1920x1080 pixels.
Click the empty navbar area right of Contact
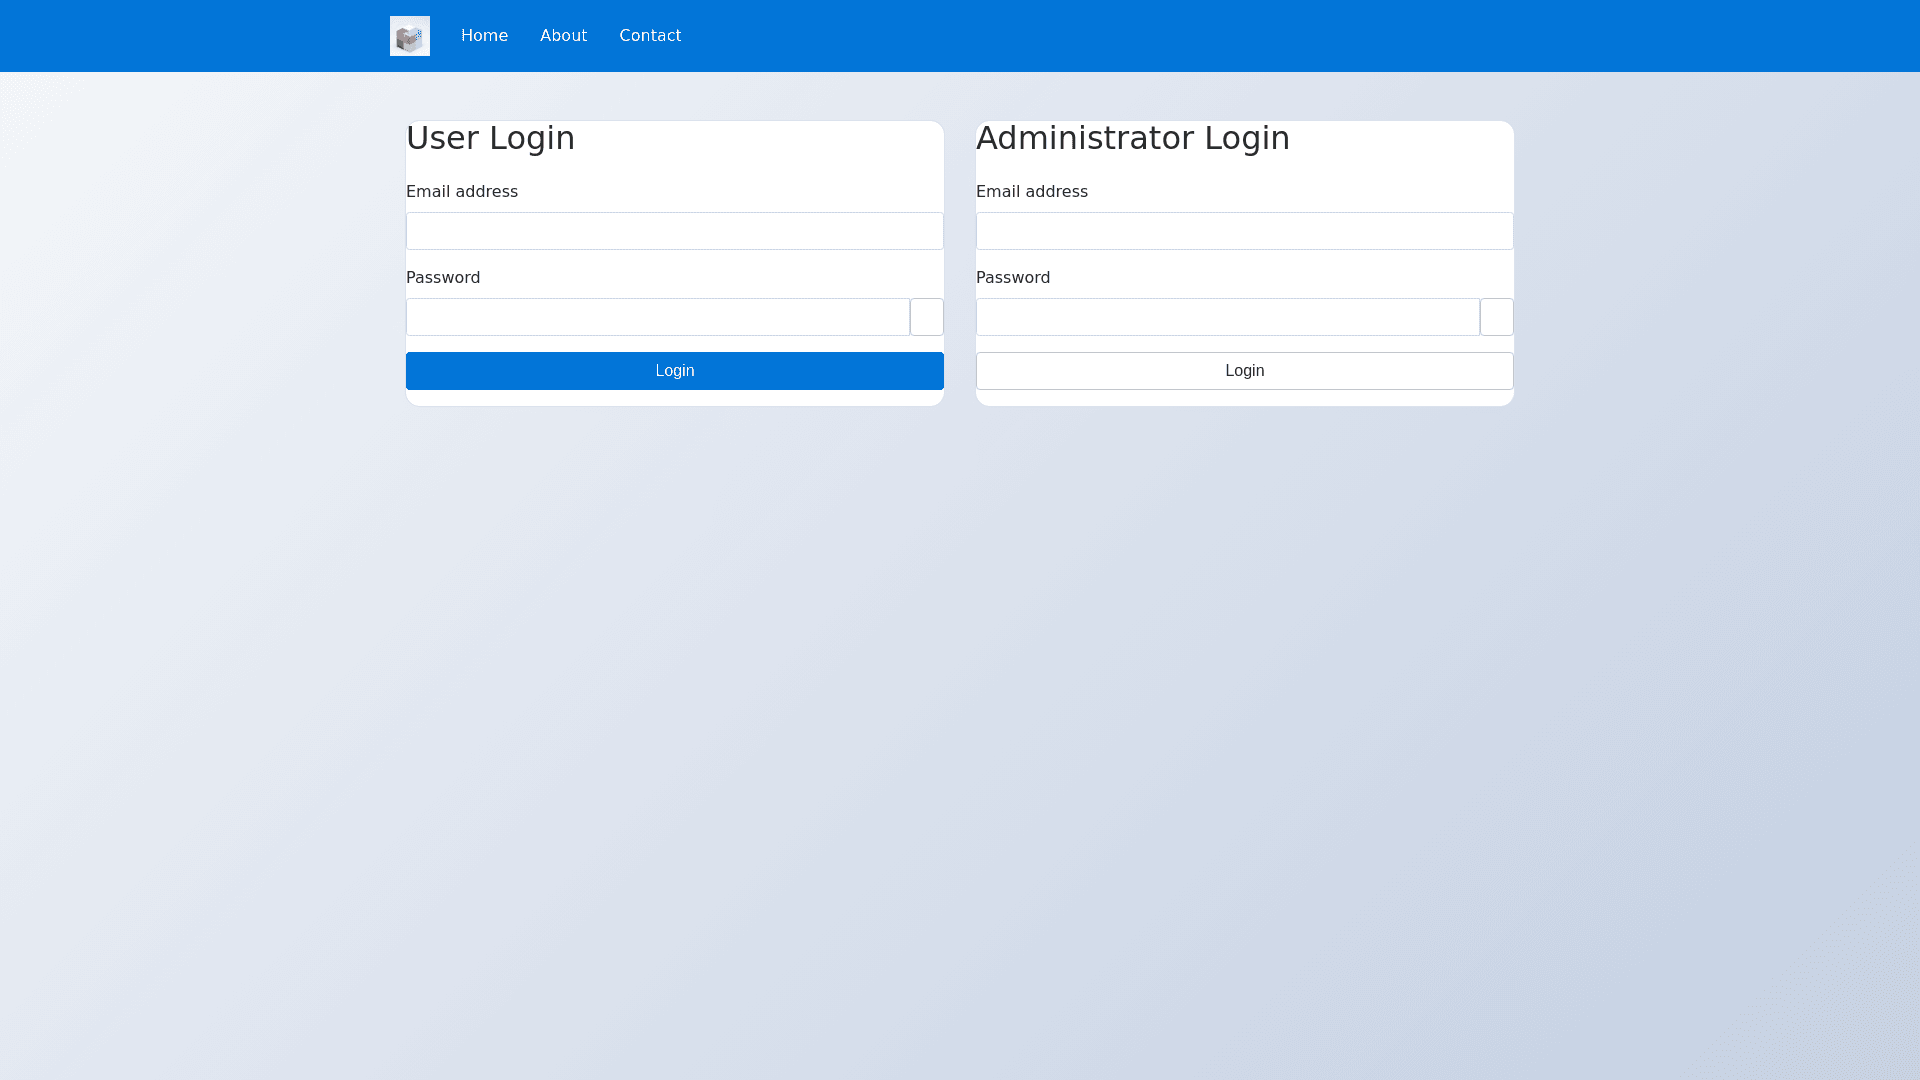(1200, 36)
